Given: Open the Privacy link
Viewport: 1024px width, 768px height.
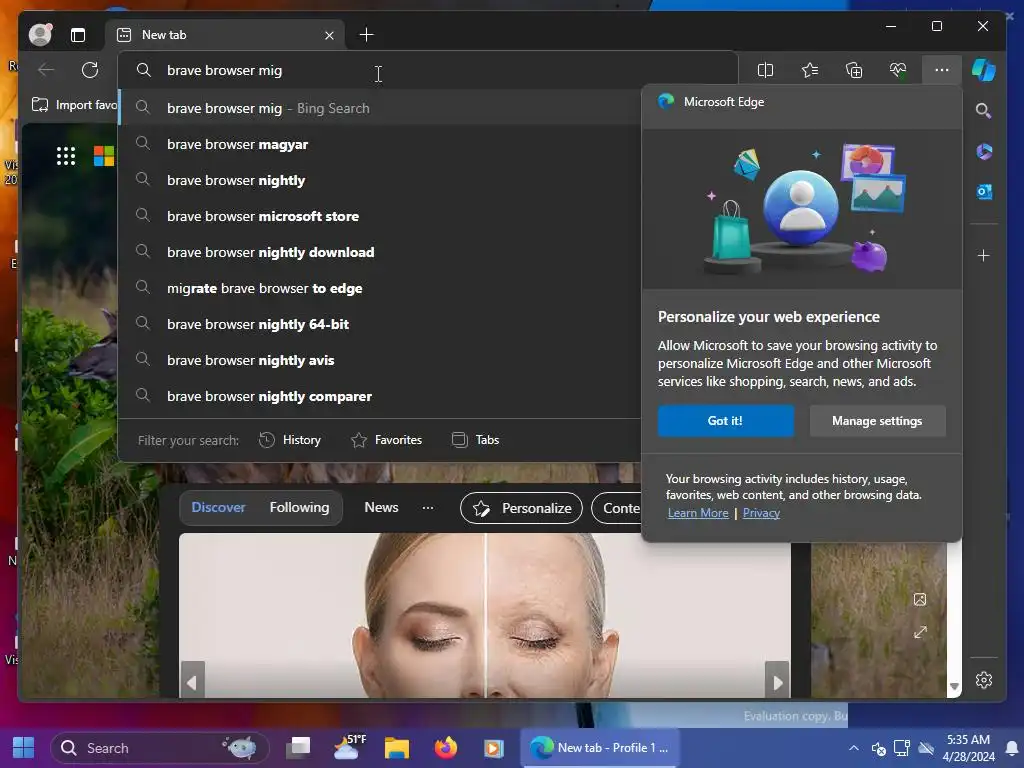Looking at the screenshot, I should 761,513.
